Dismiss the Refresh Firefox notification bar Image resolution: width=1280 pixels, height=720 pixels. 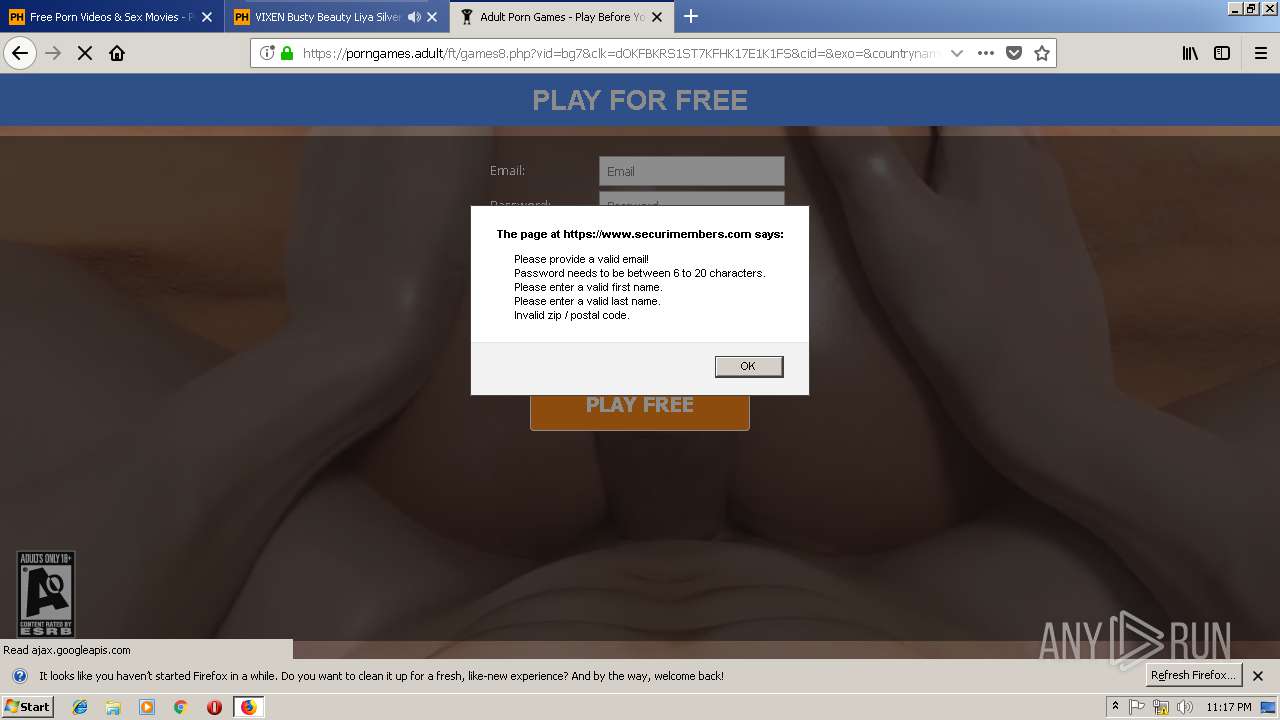pyautogui.click(x=1258, y=675)
